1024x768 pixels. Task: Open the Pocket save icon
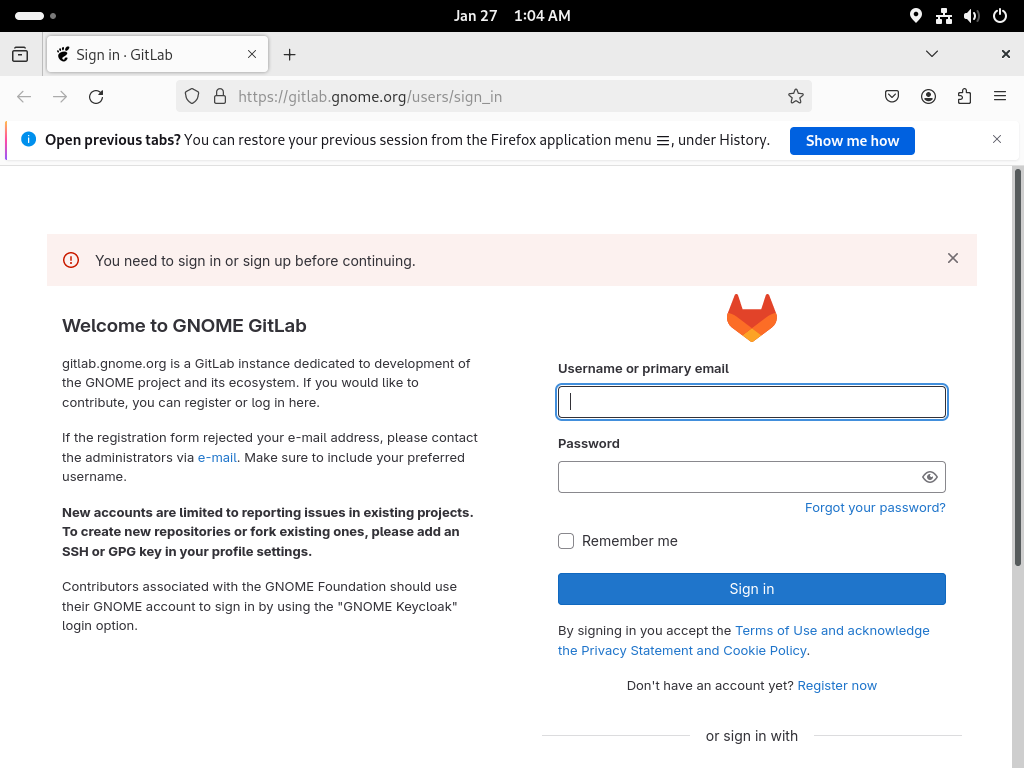pyautogui.click(x=891, y=97)
